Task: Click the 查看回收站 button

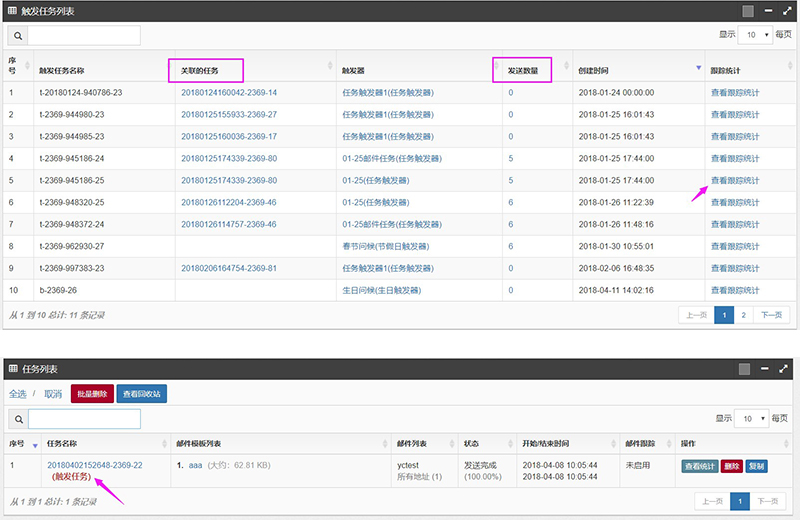Action: point(141,394)
